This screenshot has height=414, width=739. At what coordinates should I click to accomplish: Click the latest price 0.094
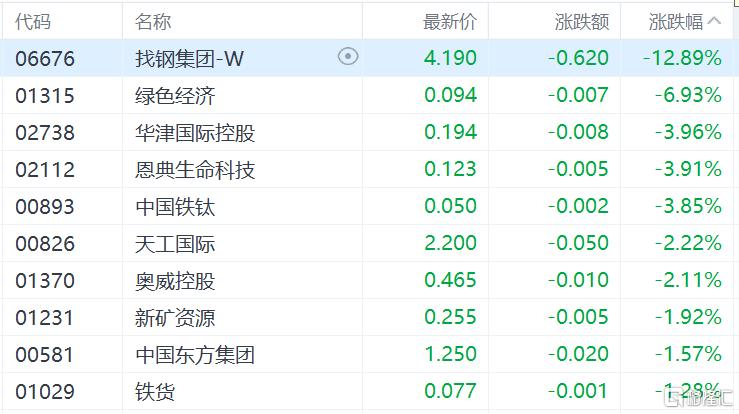point(451,95)
